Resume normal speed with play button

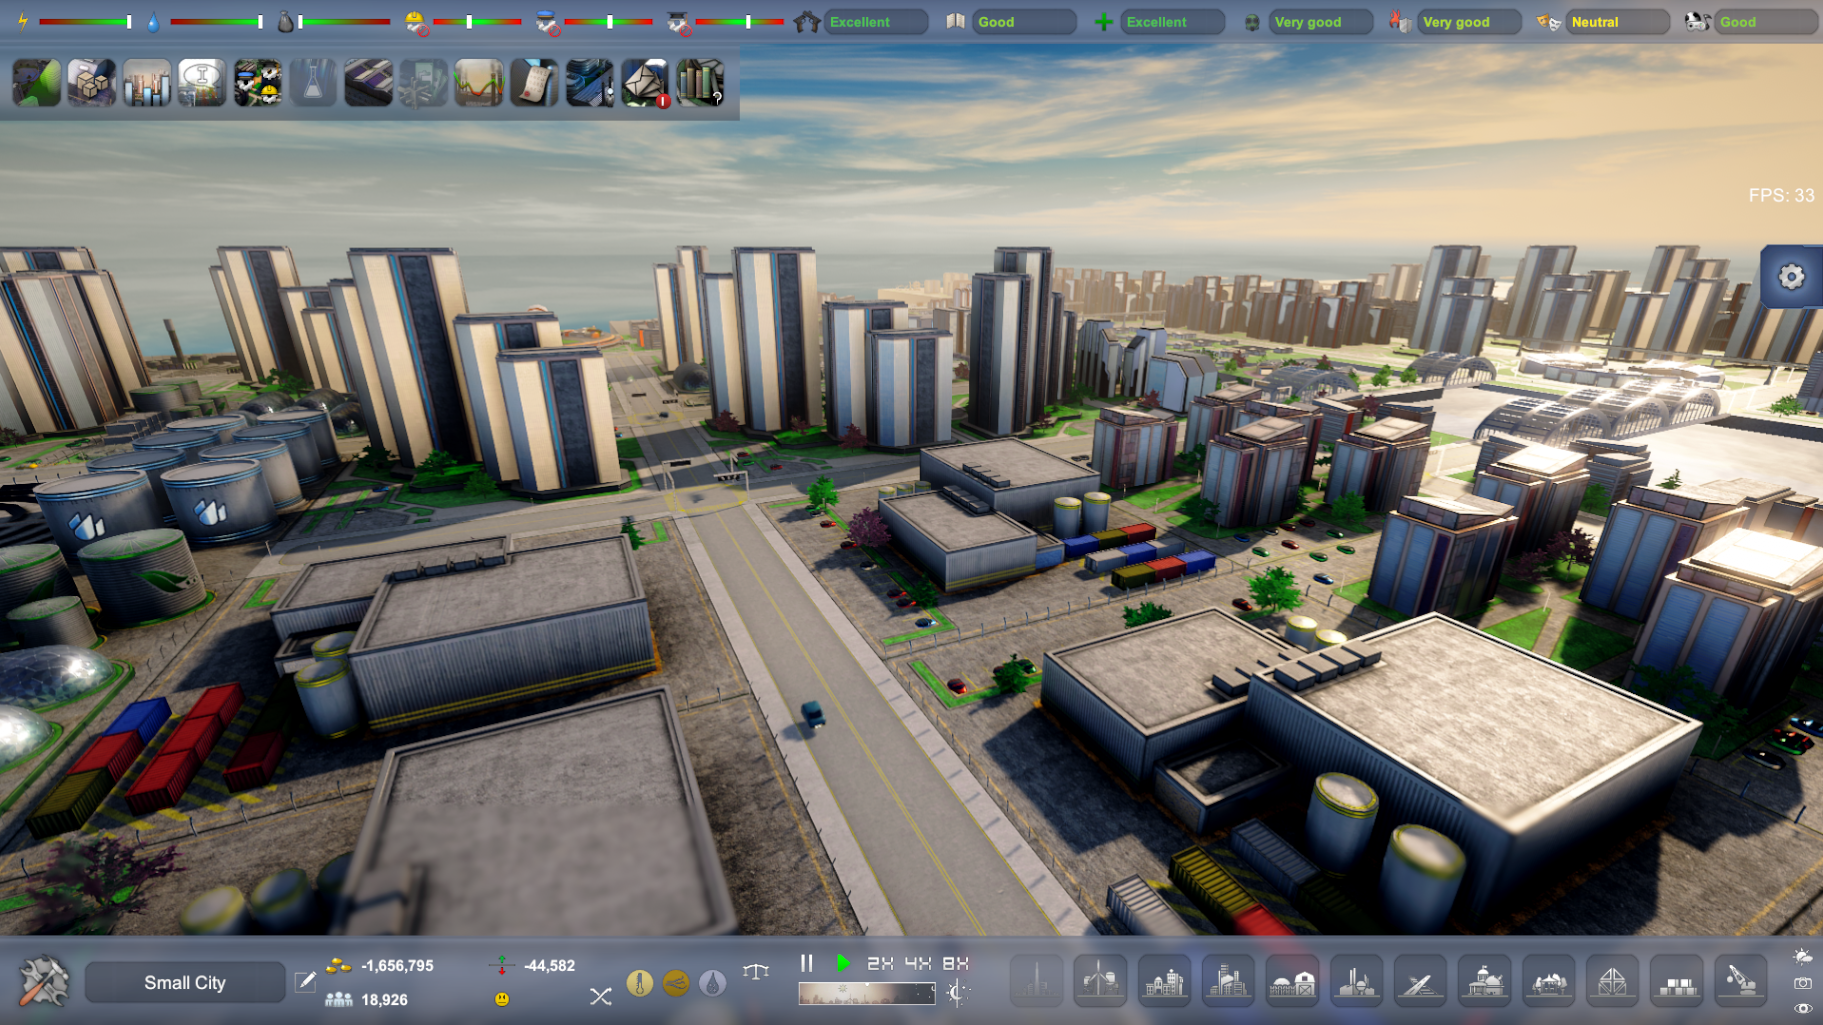pos(843,963)
